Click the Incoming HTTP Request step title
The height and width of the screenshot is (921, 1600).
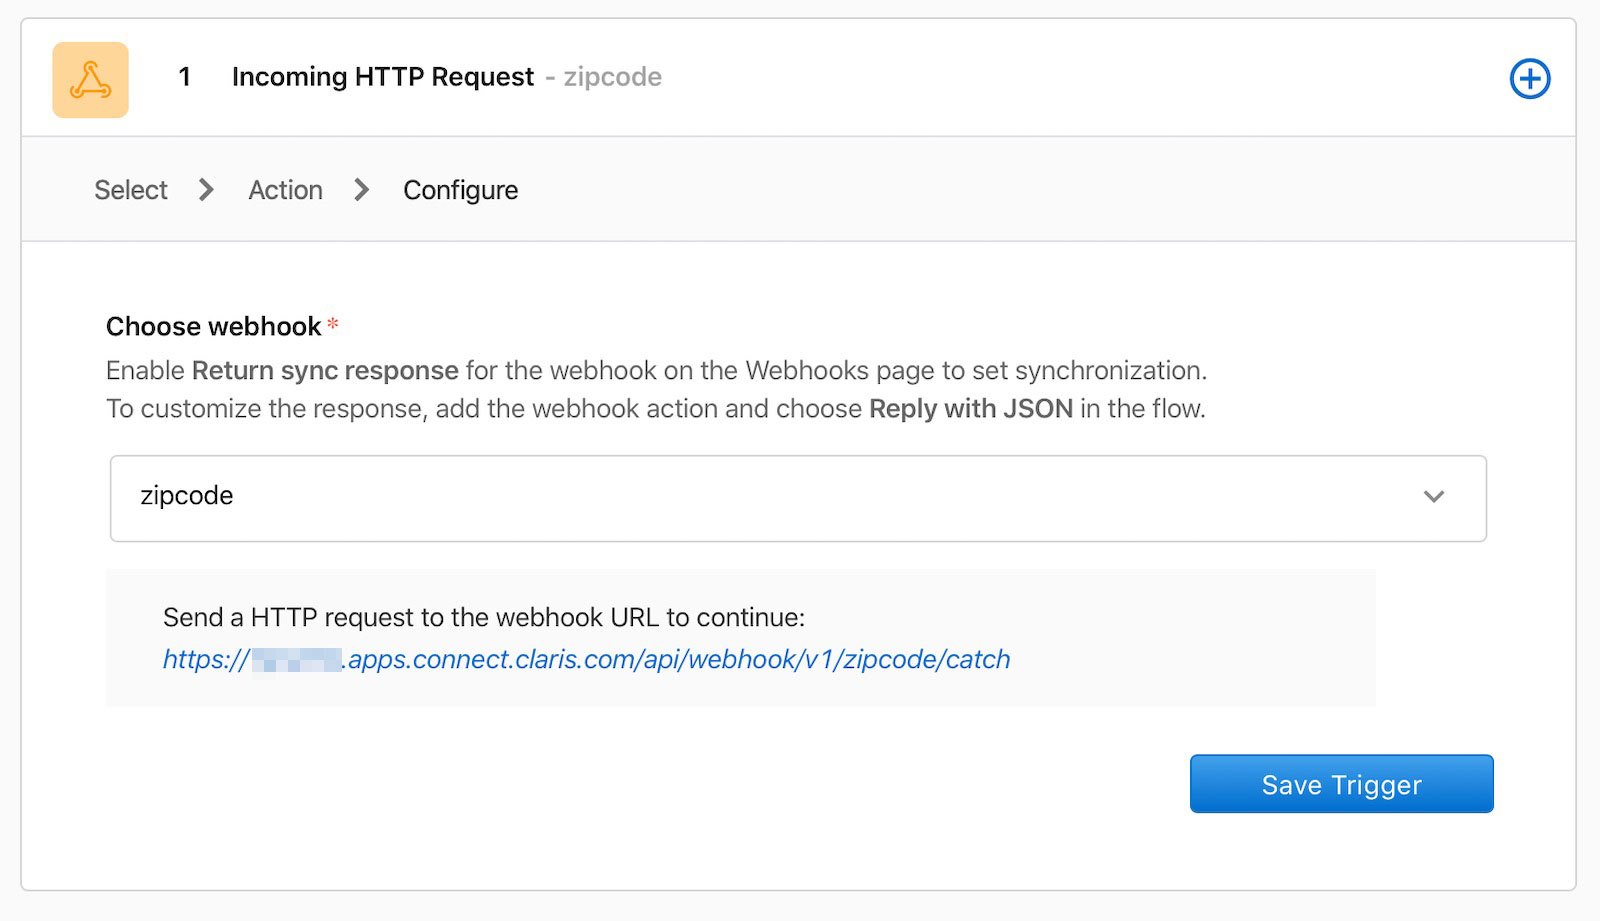[x=383, y=76]
